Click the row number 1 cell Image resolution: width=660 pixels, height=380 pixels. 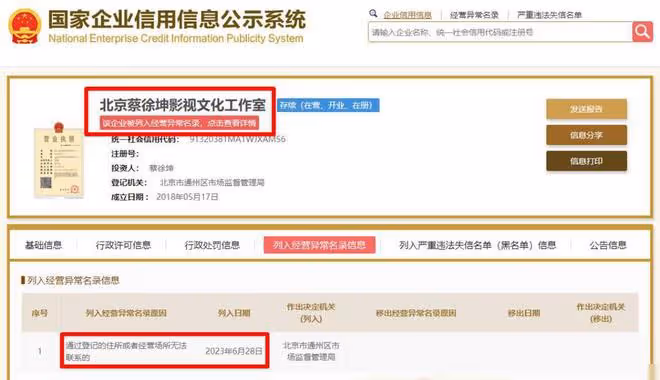coord(40,351)
